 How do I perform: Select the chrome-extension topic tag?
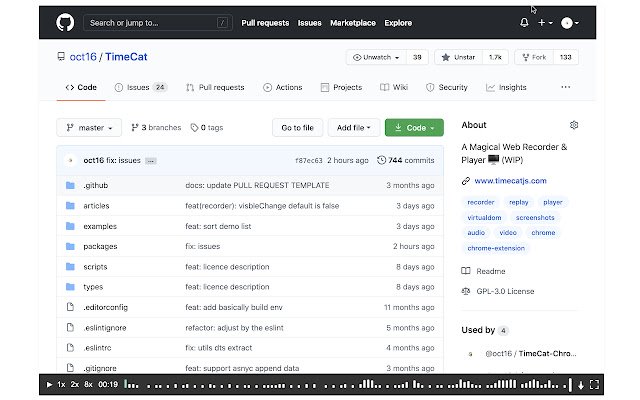point(496,248)
